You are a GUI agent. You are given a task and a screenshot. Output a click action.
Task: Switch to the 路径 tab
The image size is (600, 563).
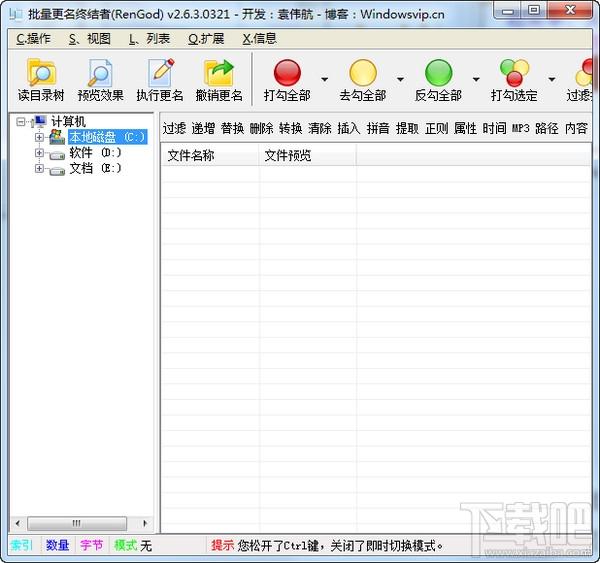547,128
